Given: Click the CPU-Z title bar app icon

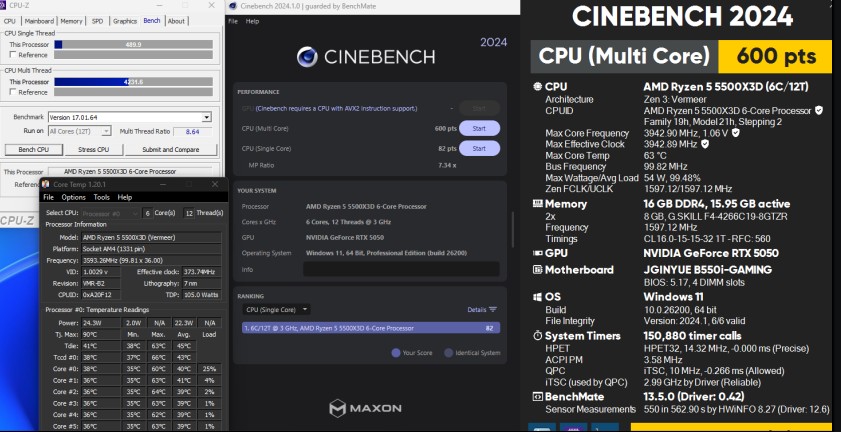Looking at the screenshot, I should 4,5.
